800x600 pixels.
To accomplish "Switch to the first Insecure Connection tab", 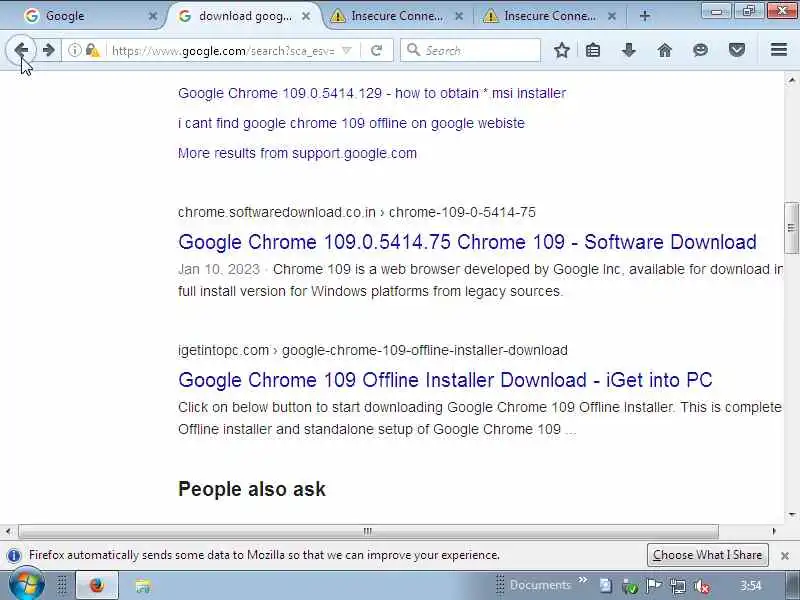I will coord(395,16).
